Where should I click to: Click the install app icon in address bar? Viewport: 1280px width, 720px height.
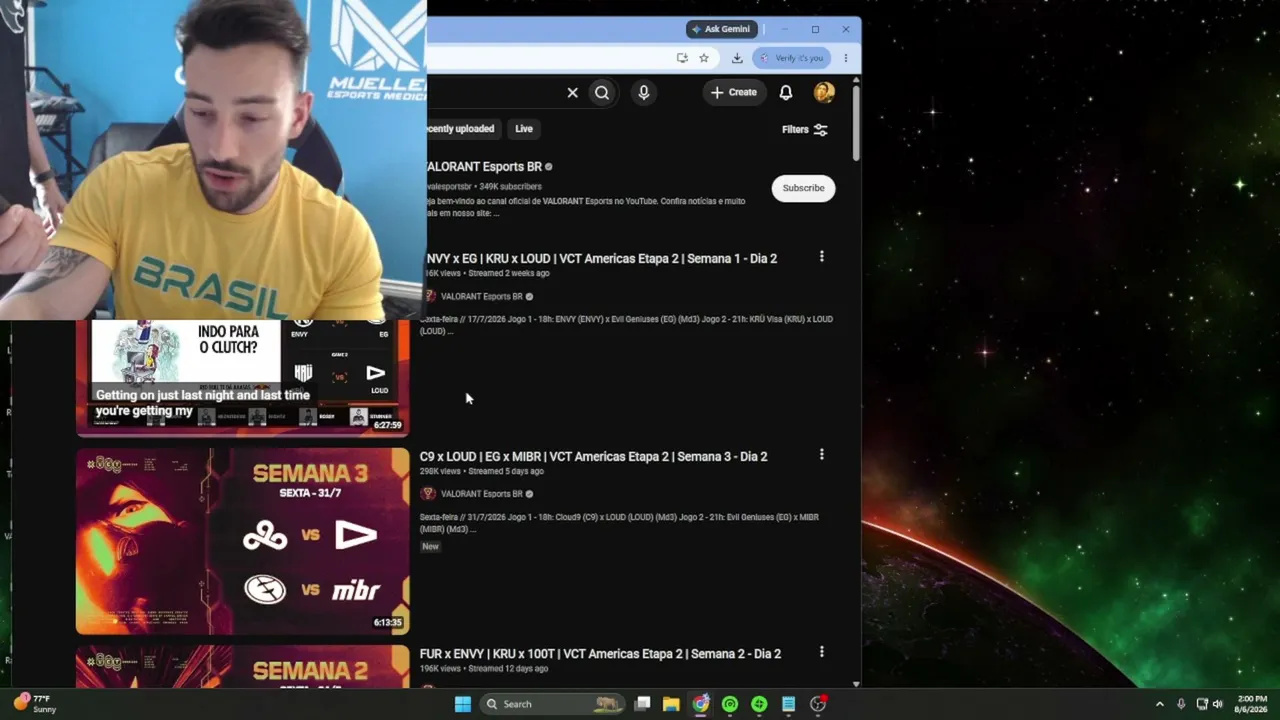click(682, 58)
